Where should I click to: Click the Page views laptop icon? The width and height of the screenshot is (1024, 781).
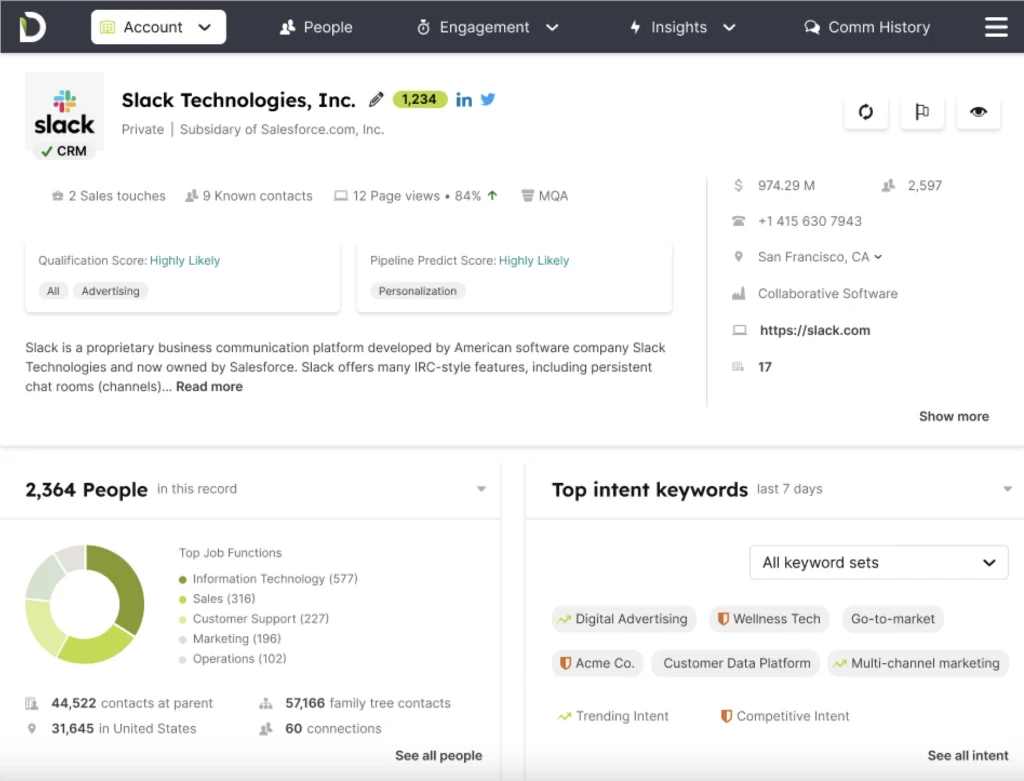(340, 196)
